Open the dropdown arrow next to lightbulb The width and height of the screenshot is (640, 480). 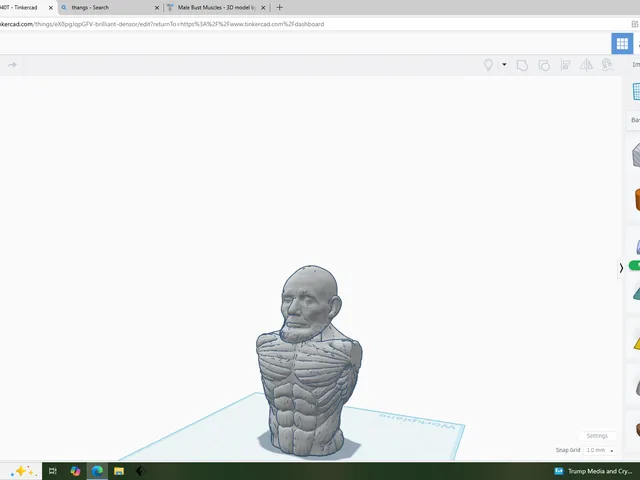504,64
